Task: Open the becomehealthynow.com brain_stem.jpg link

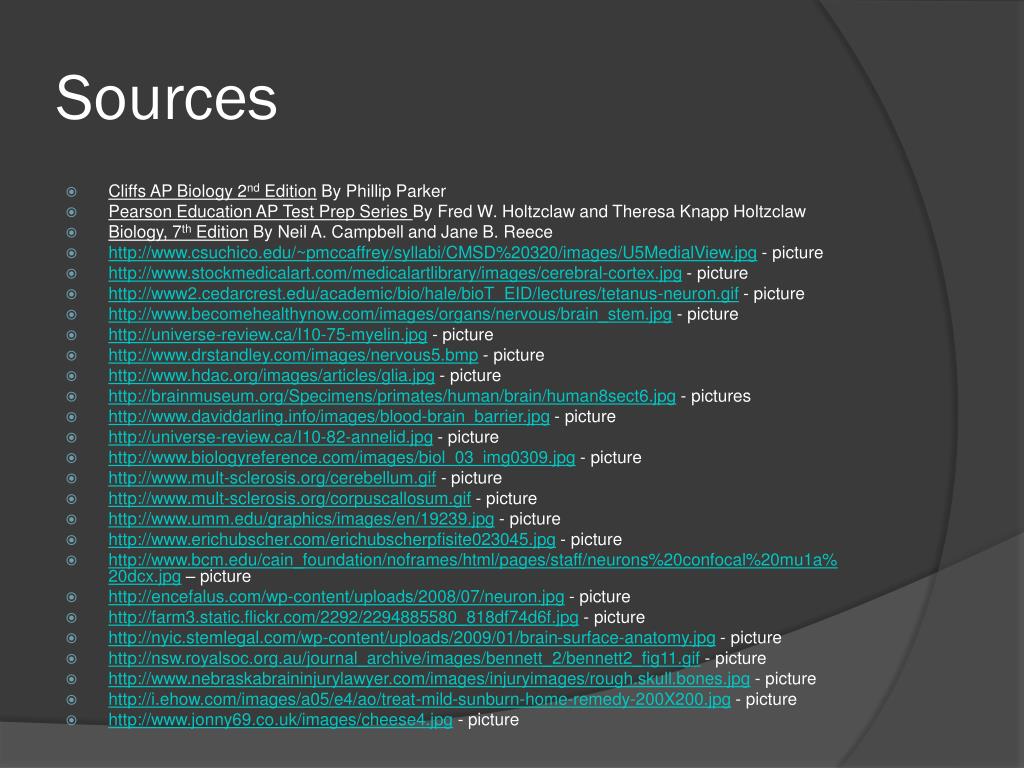Action: pos(390,314)
